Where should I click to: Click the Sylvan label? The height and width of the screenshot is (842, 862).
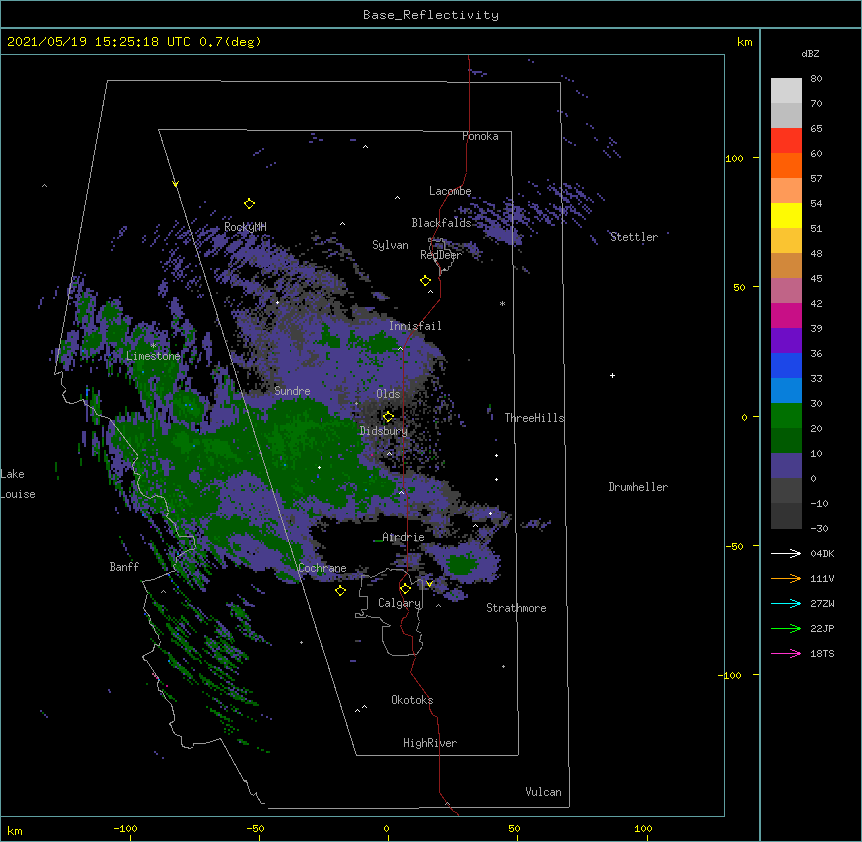click(390, 245)
